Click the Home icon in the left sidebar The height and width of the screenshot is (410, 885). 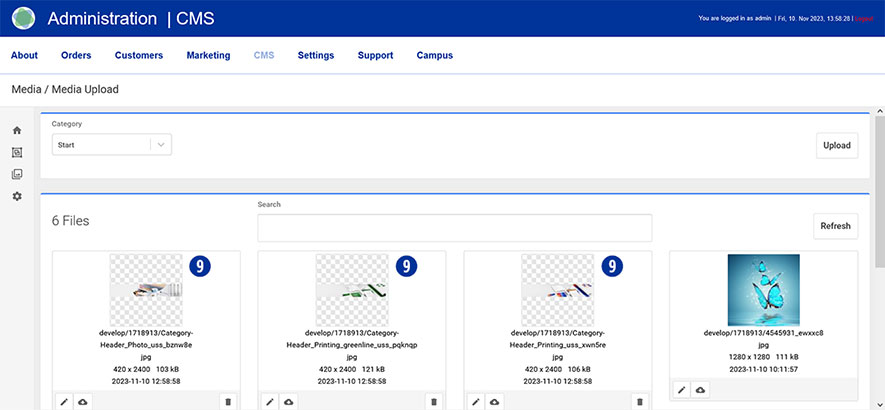click(17, 131)
